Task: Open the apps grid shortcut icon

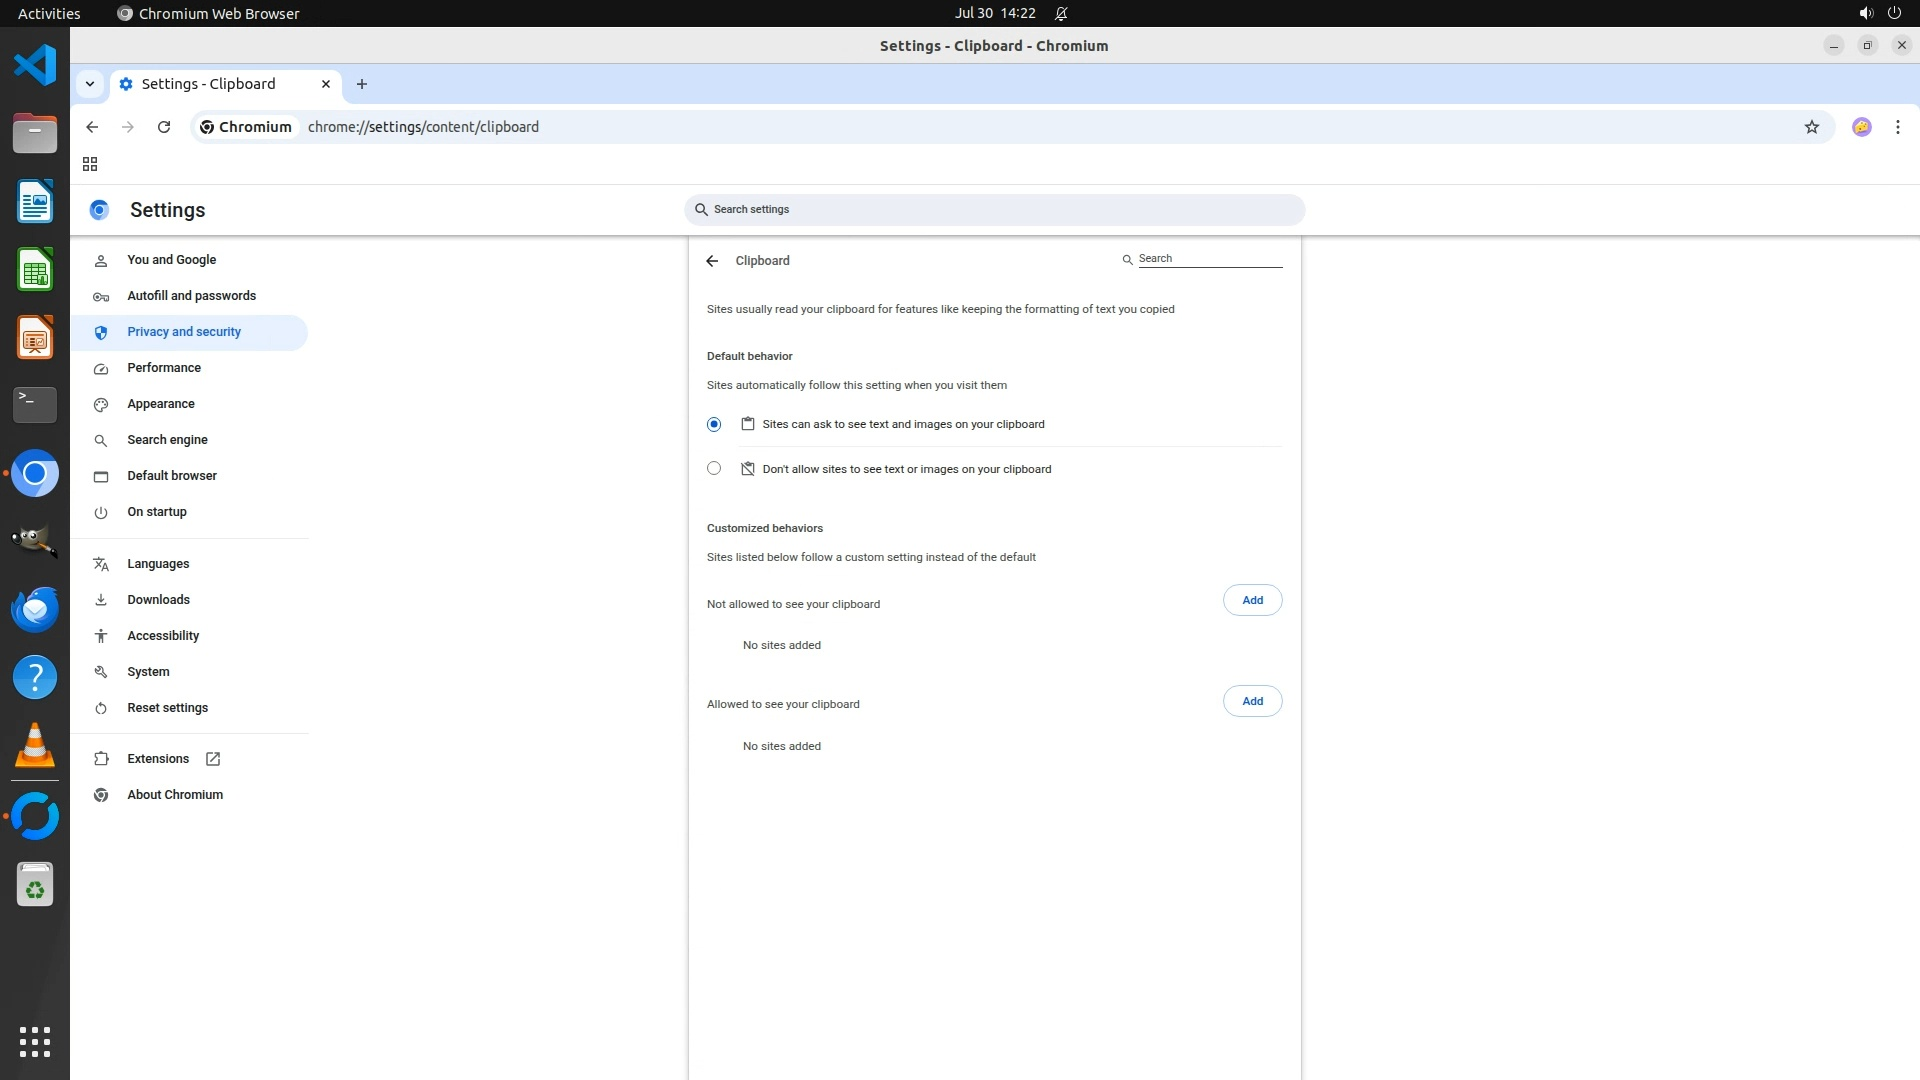Action: [x=90, y=164]
